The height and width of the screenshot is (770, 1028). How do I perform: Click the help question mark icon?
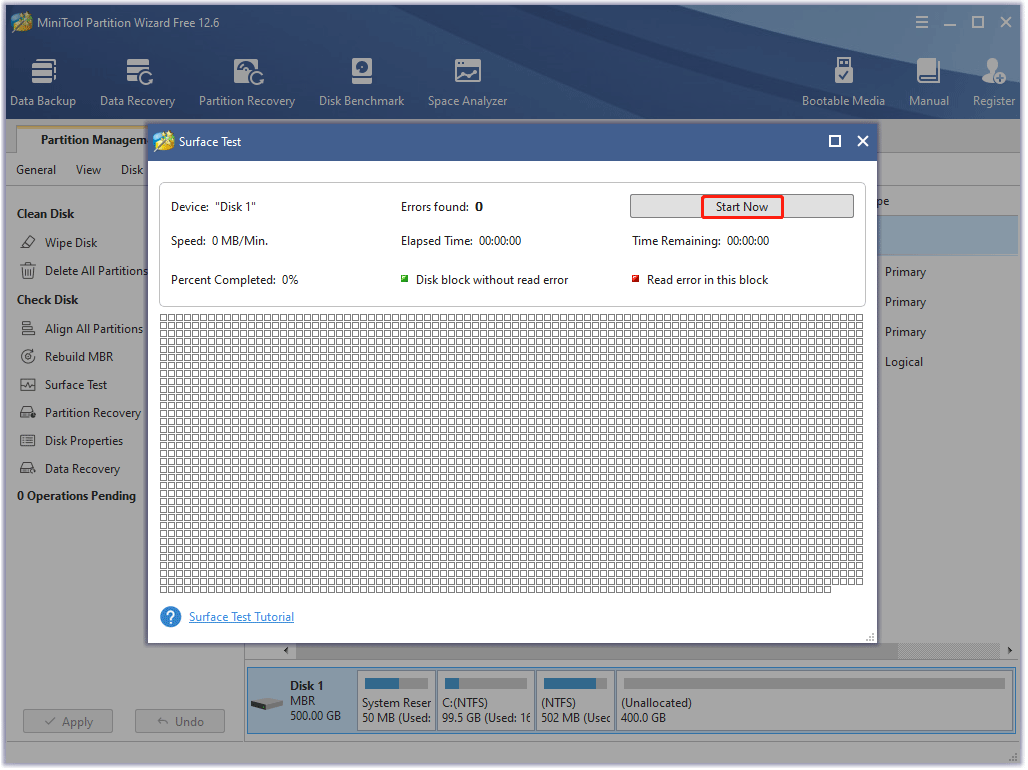point(170,617)
